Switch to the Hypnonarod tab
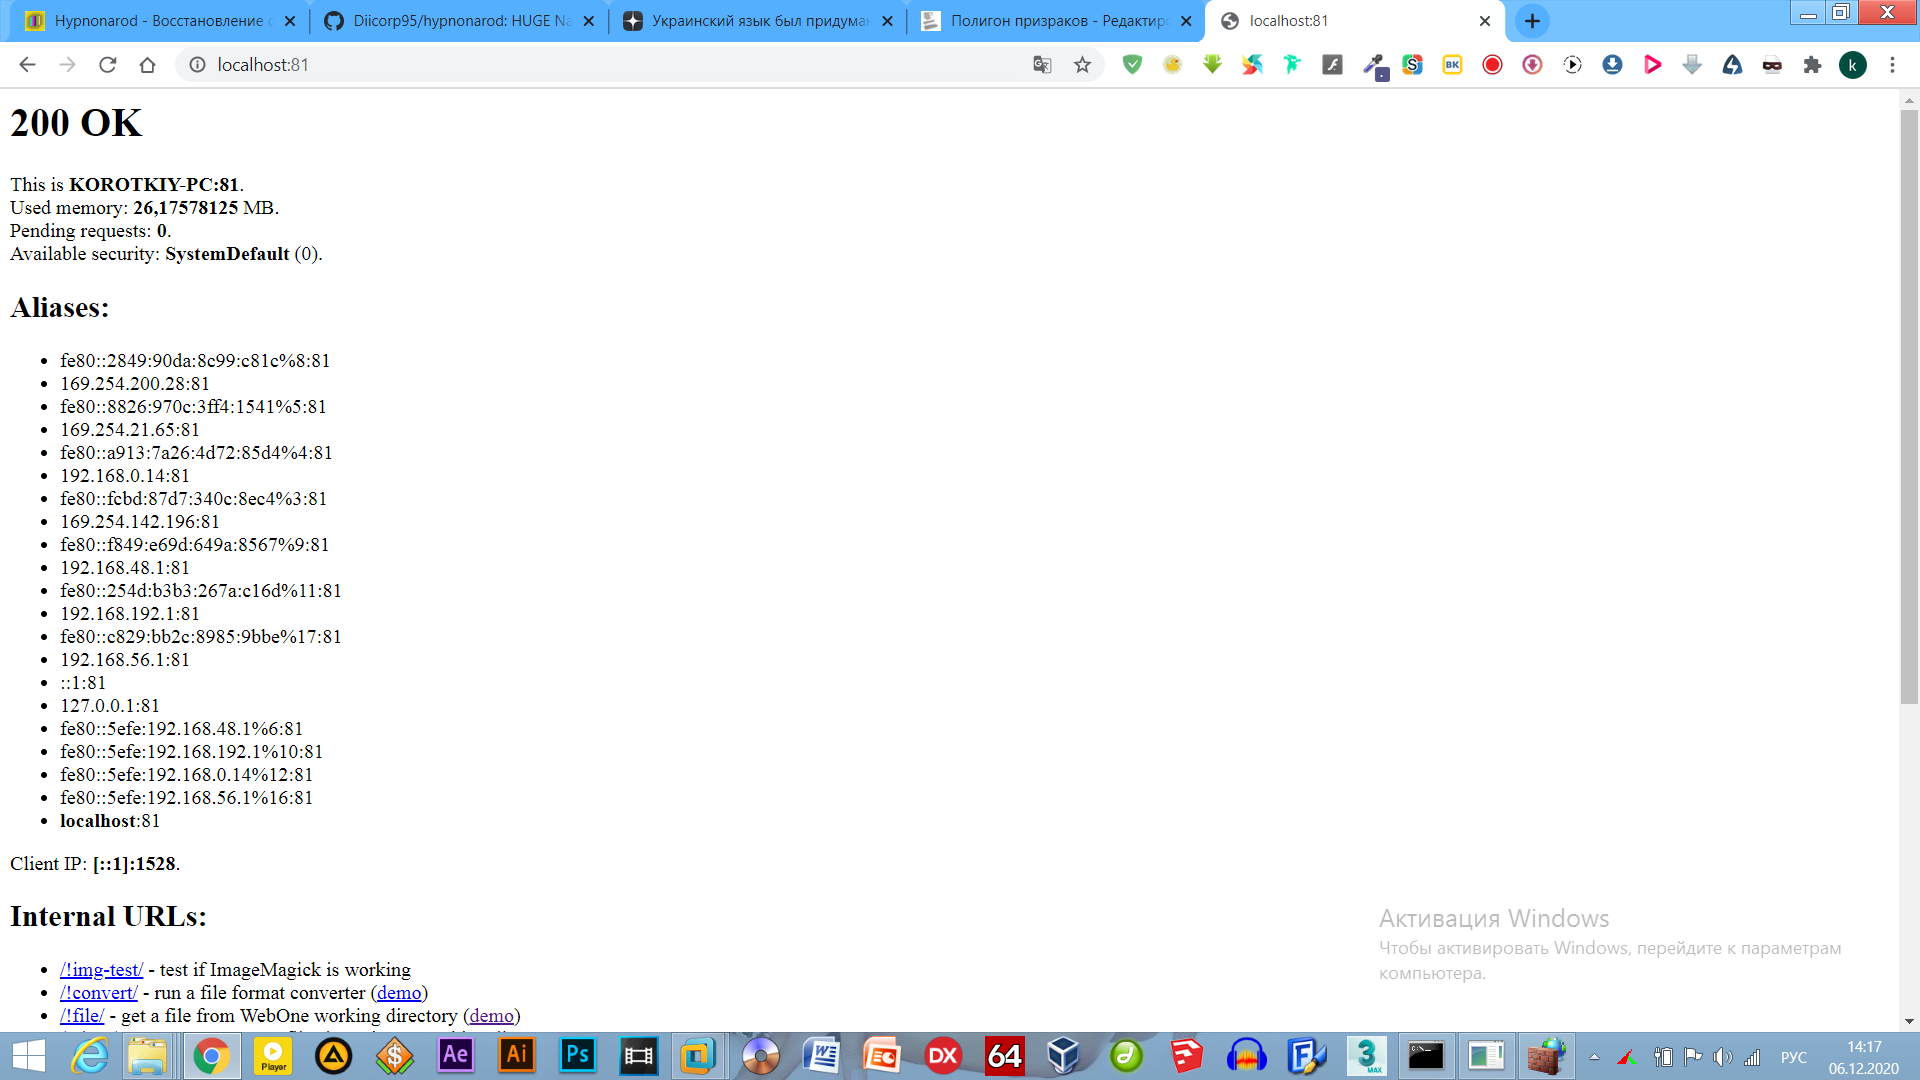The width and height of the screenshot is (1920, 1080). pos(158,21)
